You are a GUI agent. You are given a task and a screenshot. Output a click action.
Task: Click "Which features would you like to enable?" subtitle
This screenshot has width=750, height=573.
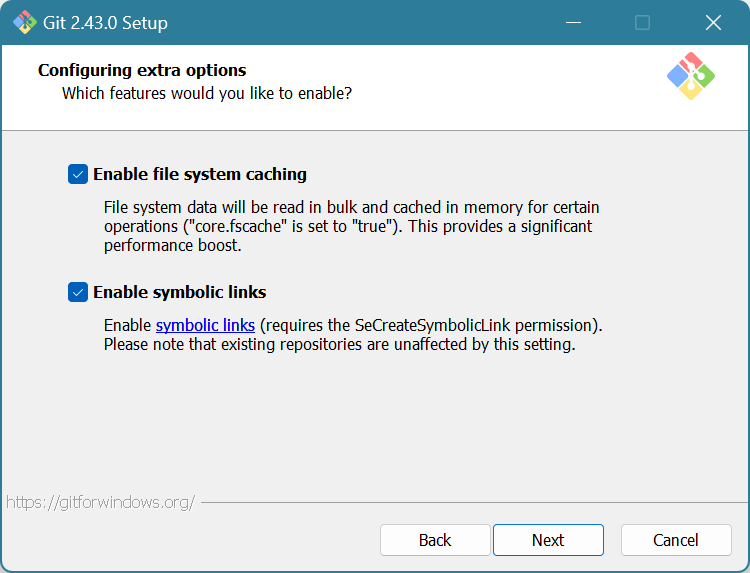(207, 93)
